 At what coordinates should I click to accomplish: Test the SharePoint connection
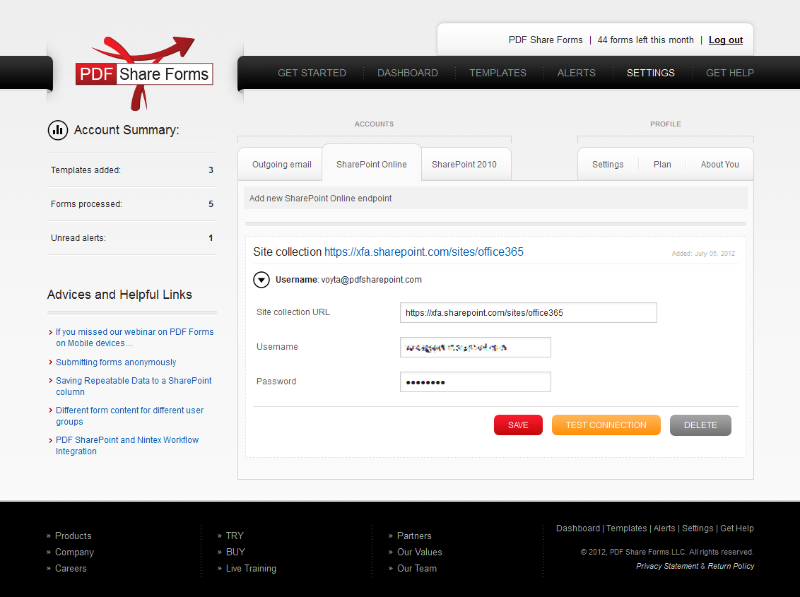pyautogui.click(x=606, y=425)
